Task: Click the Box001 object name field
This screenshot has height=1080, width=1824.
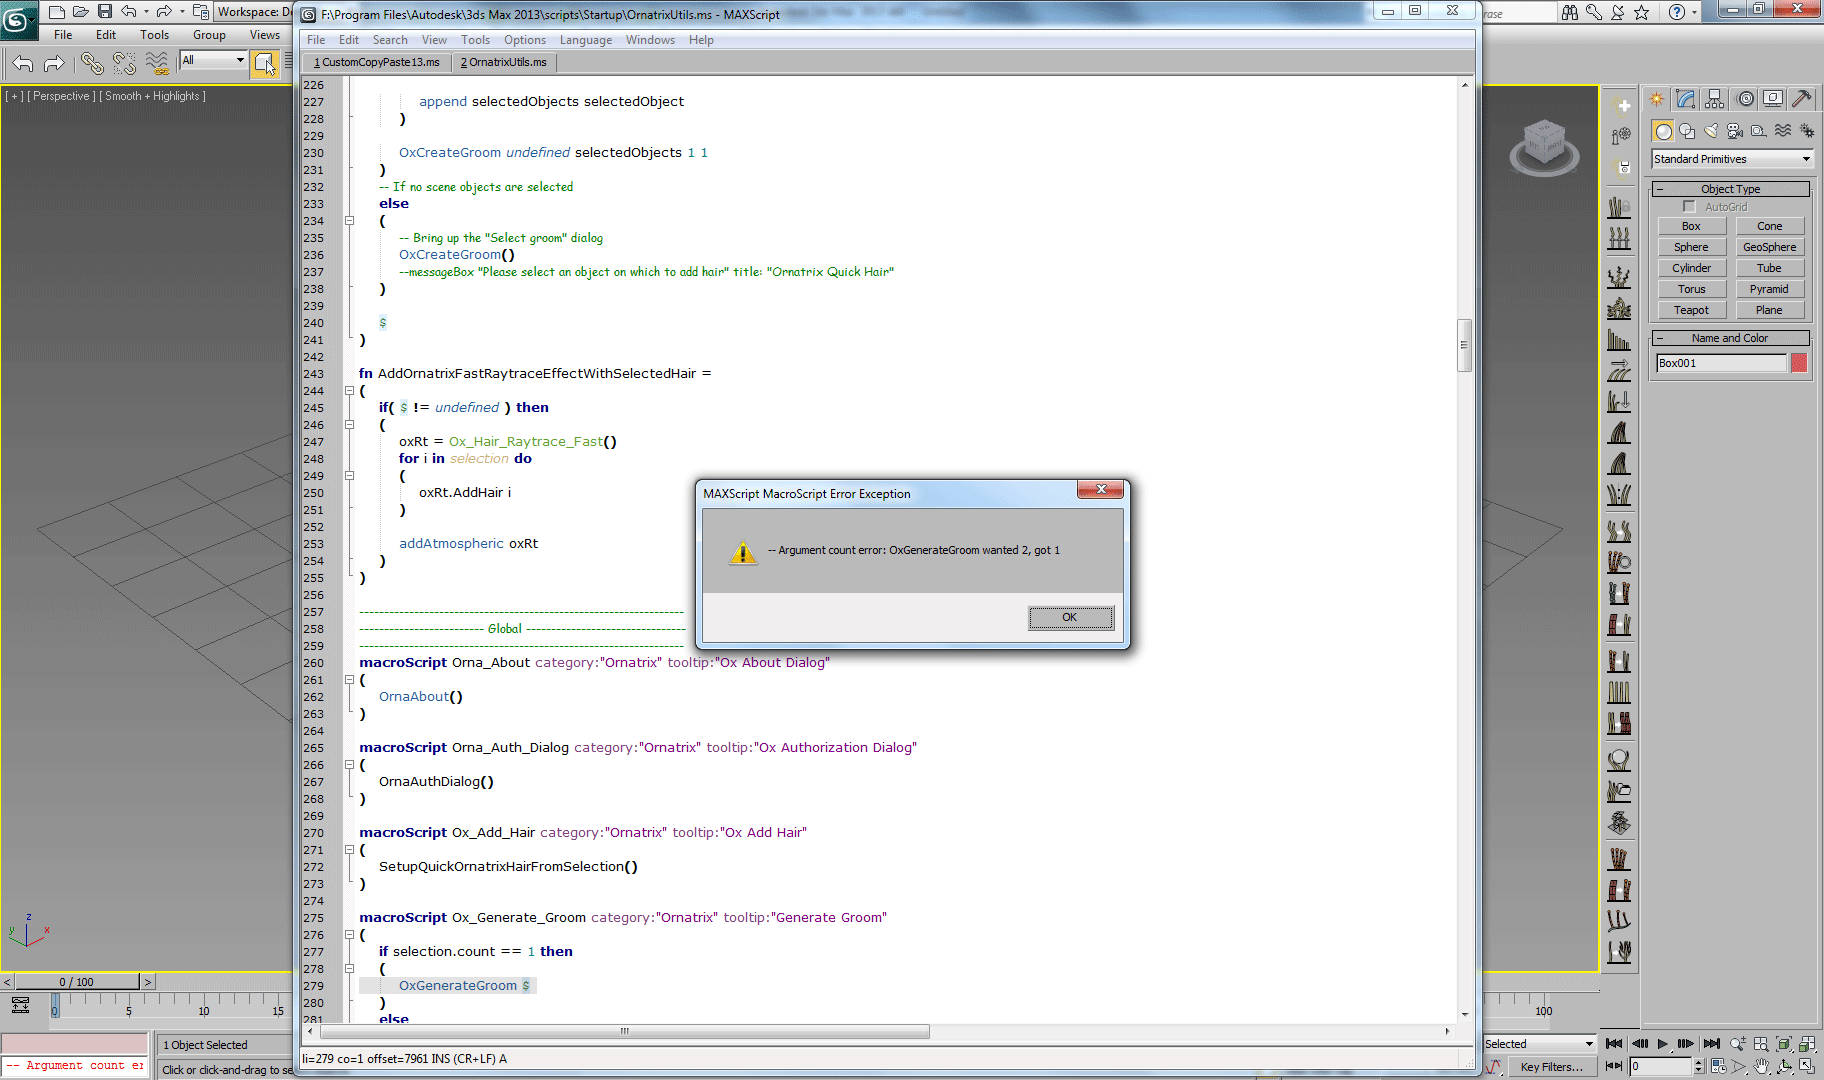Action: [1721, 363]
